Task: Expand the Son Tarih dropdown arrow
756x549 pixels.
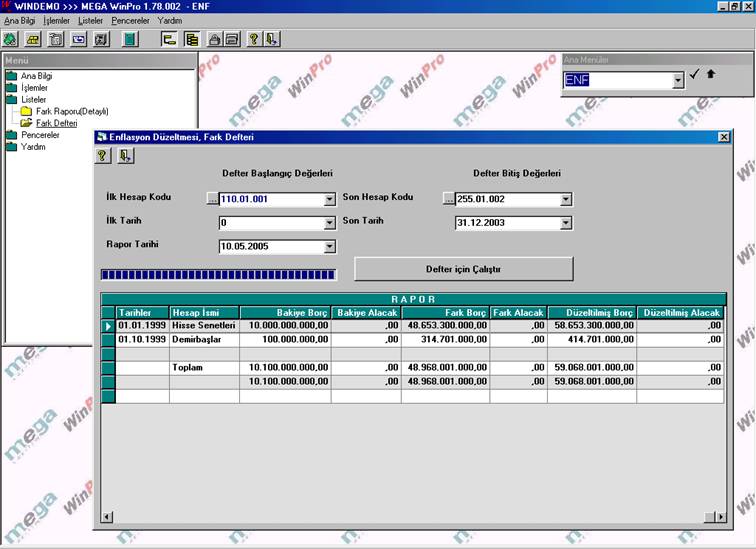Action: [566, 223]
